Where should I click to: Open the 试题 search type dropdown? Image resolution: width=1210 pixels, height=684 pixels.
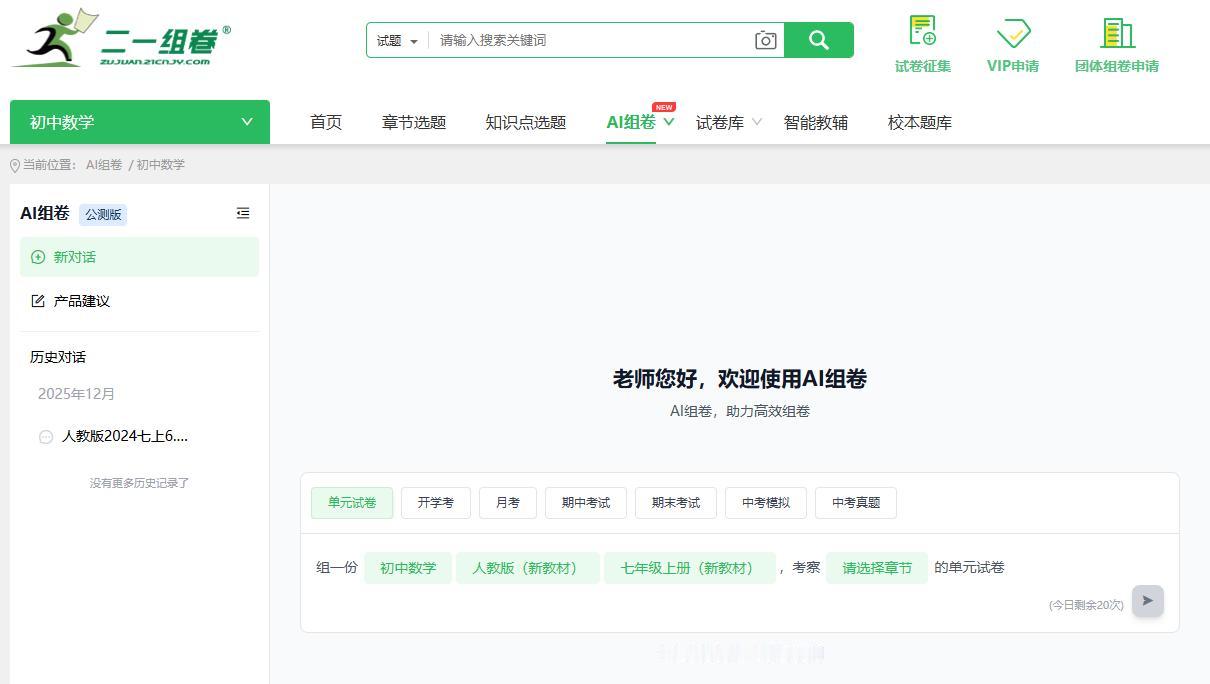397,40
